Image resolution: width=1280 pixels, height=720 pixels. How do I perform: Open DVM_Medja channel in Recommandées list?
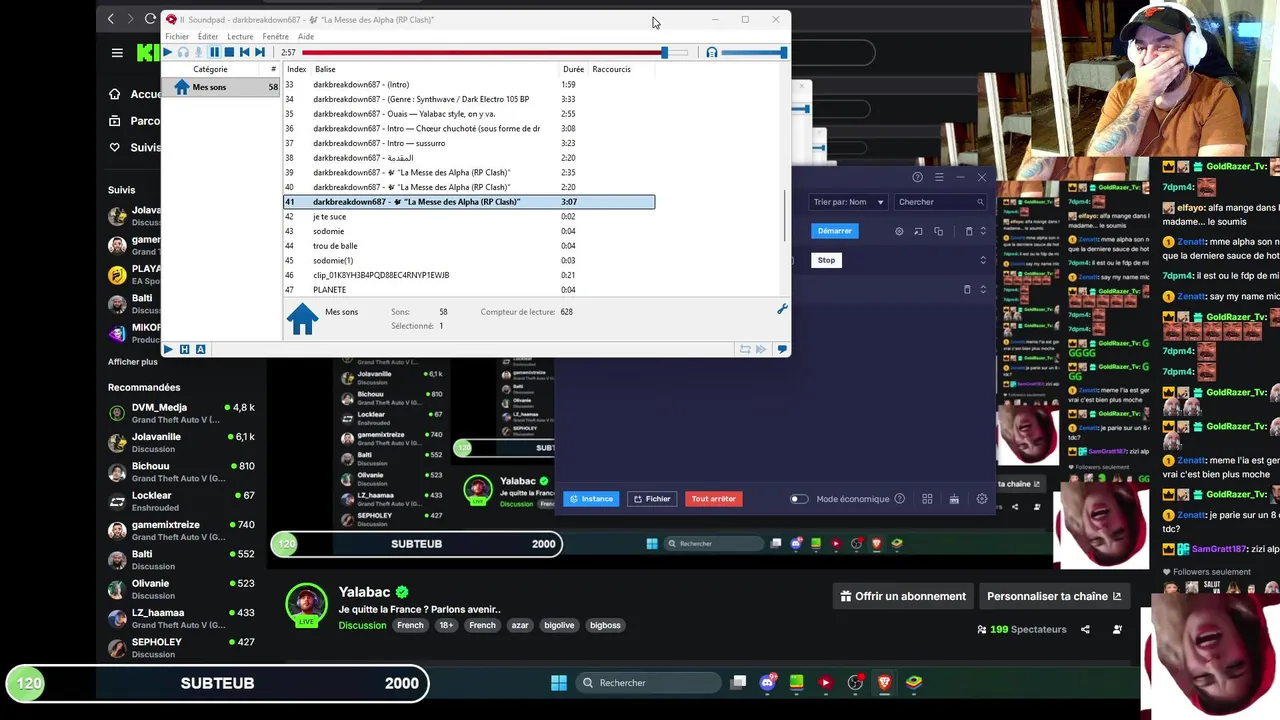(x=182, y=413)
